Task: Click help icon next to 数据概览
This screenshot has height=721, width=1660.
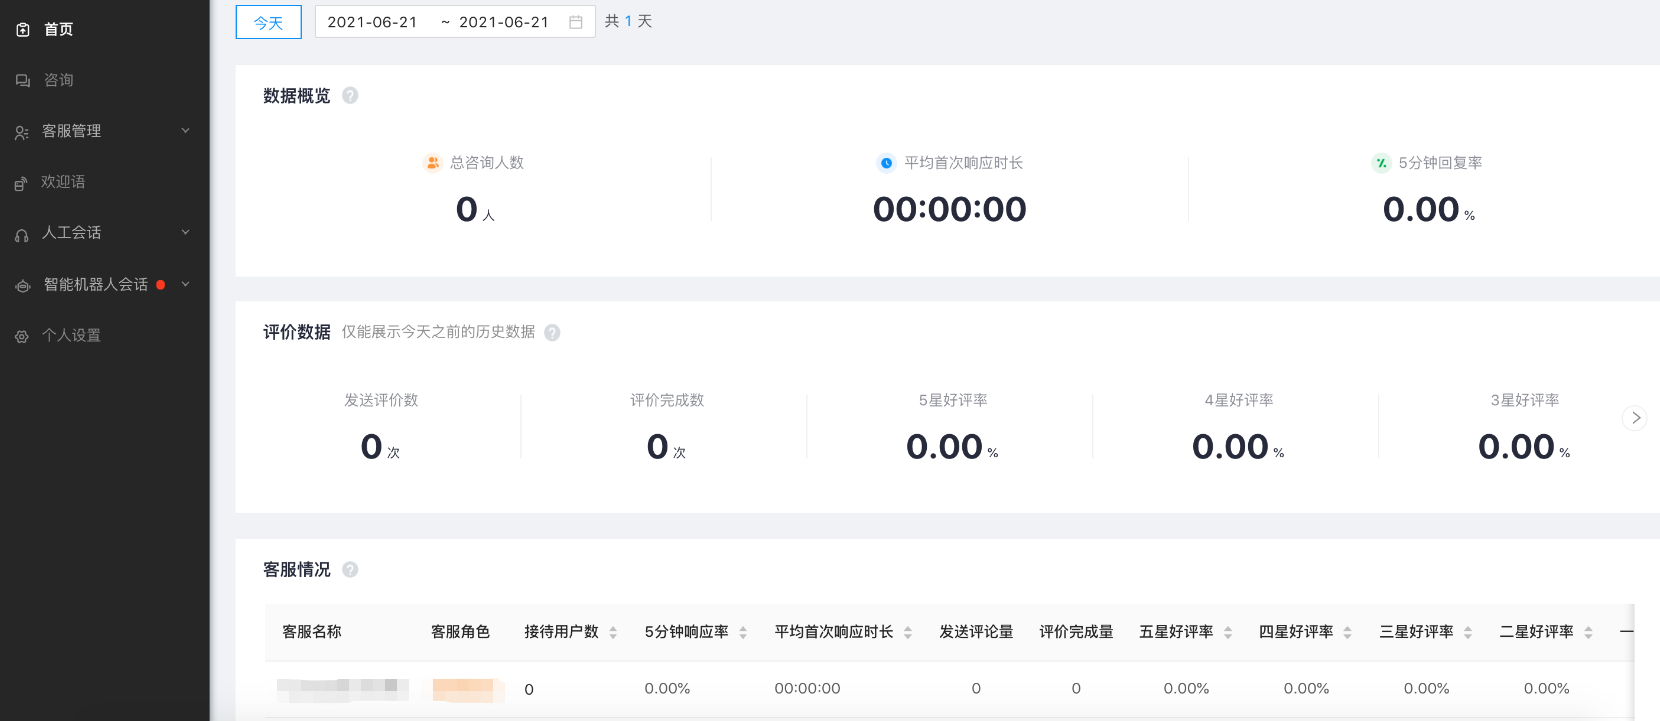Action: click(350, 95)
